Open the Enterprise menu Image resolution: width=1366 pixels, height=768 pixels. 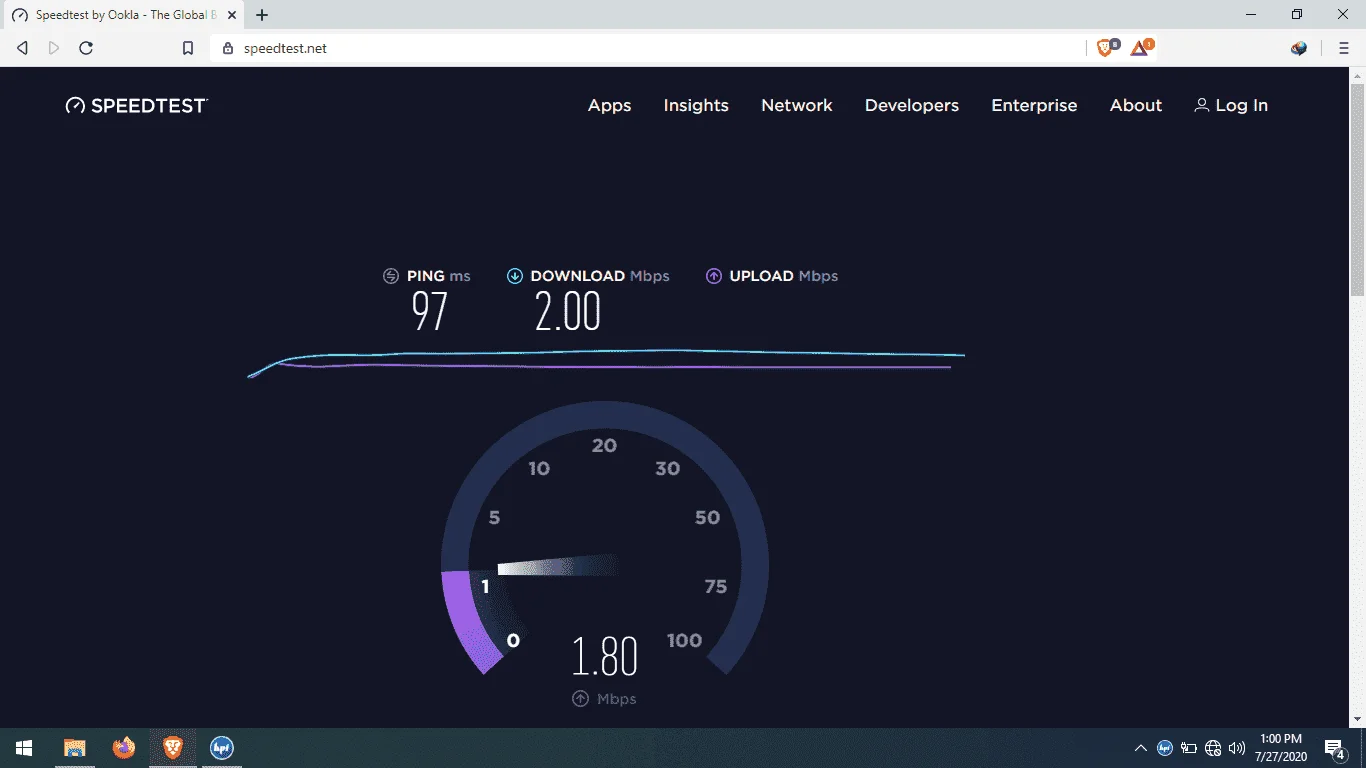(x=1034, y=105)
